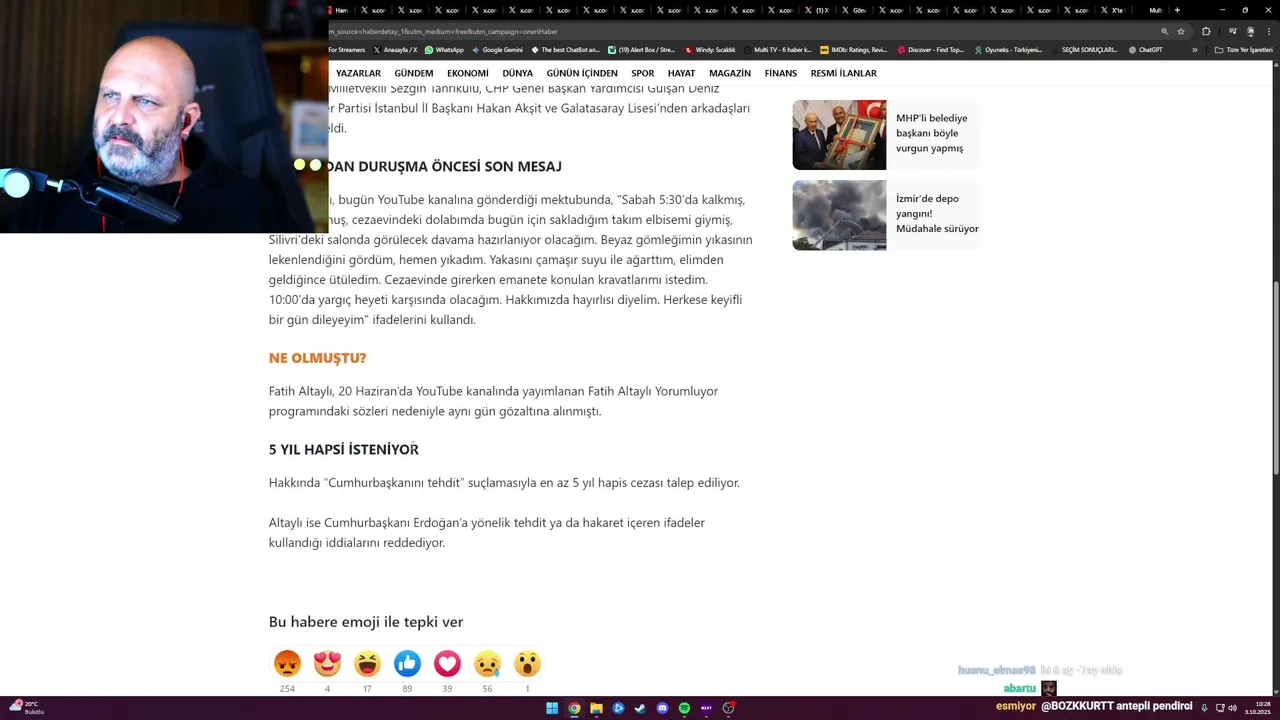Open the YAZARLAR menu
This screenshot has width=1280, height=720.
[x=358, y=73]
